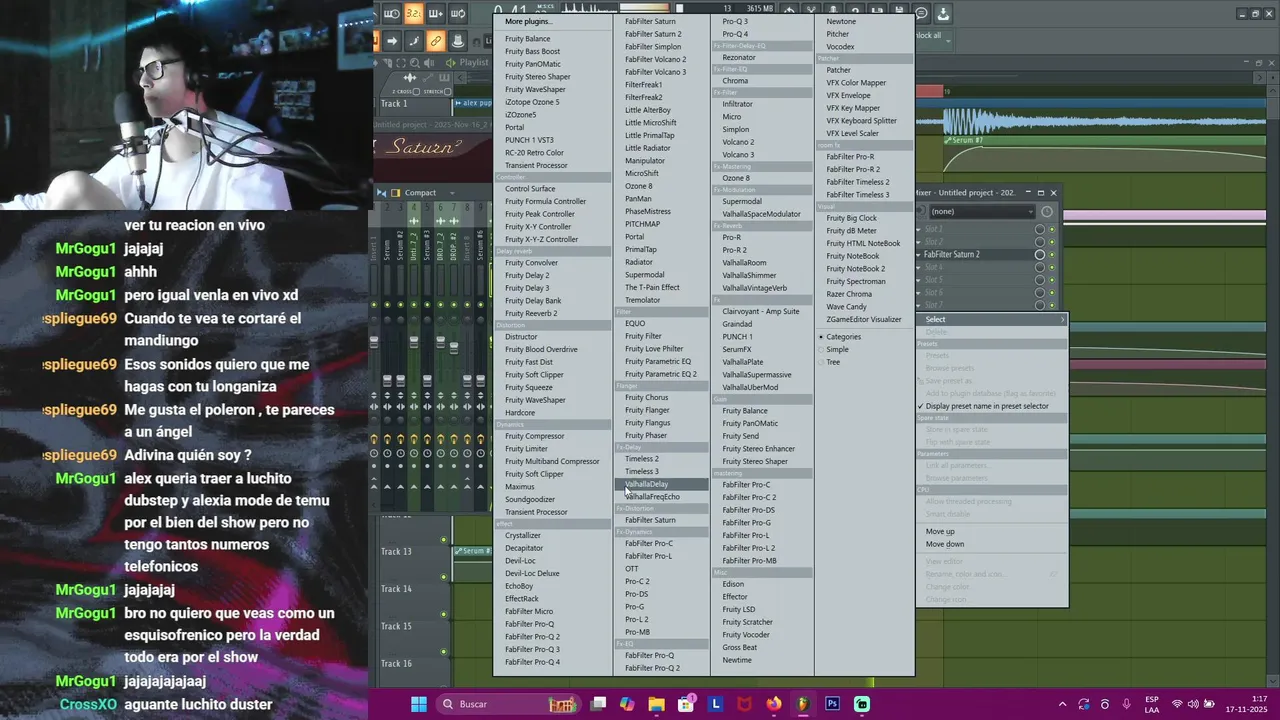Open Slot 4 dropdown arrow in mixer

point(919,267)
